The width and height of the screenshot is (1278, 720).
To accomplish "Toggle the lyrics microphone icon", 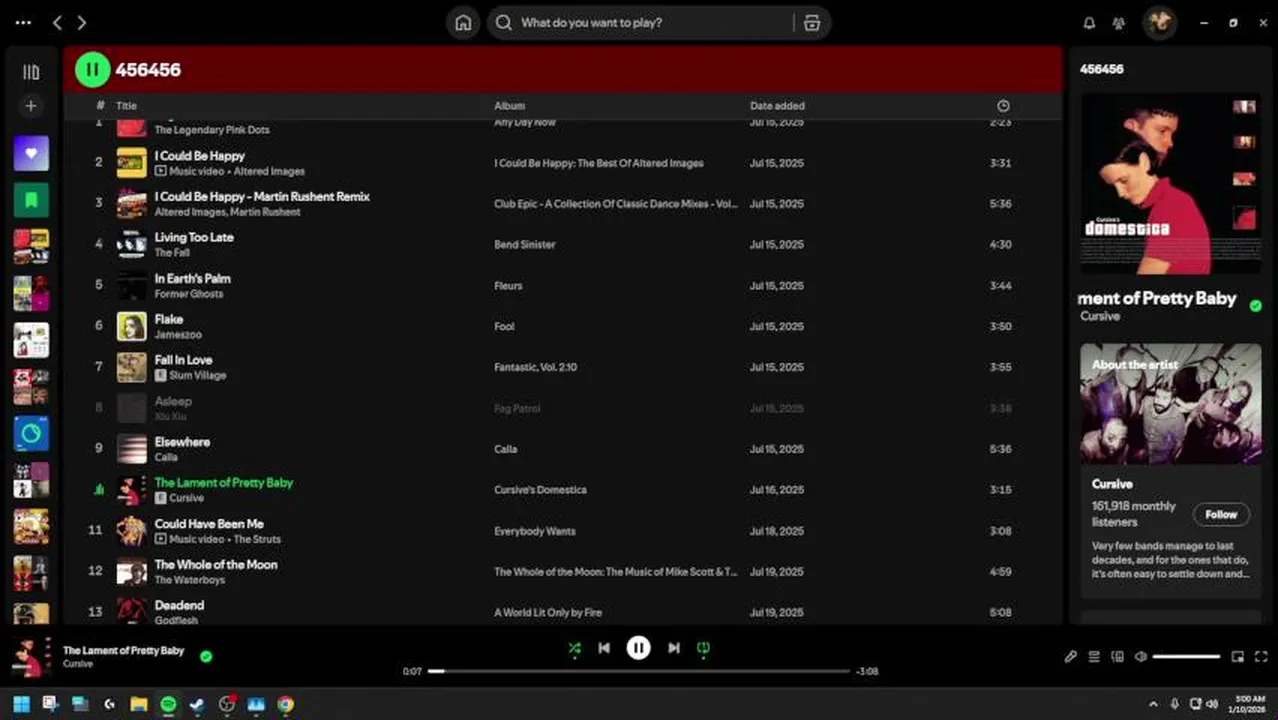I will coord(1070,657).
